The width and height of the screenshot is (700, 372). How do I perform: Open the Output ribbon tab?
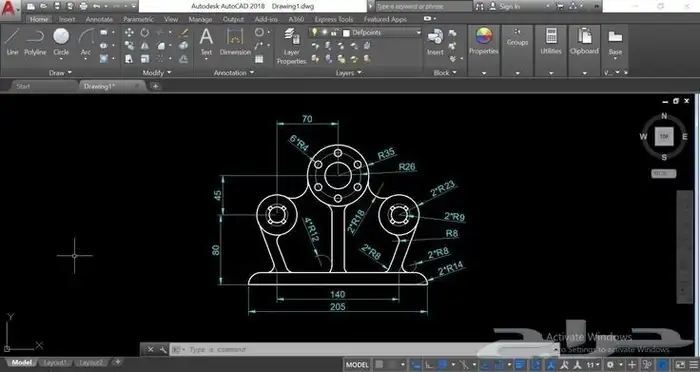[233, 19]
